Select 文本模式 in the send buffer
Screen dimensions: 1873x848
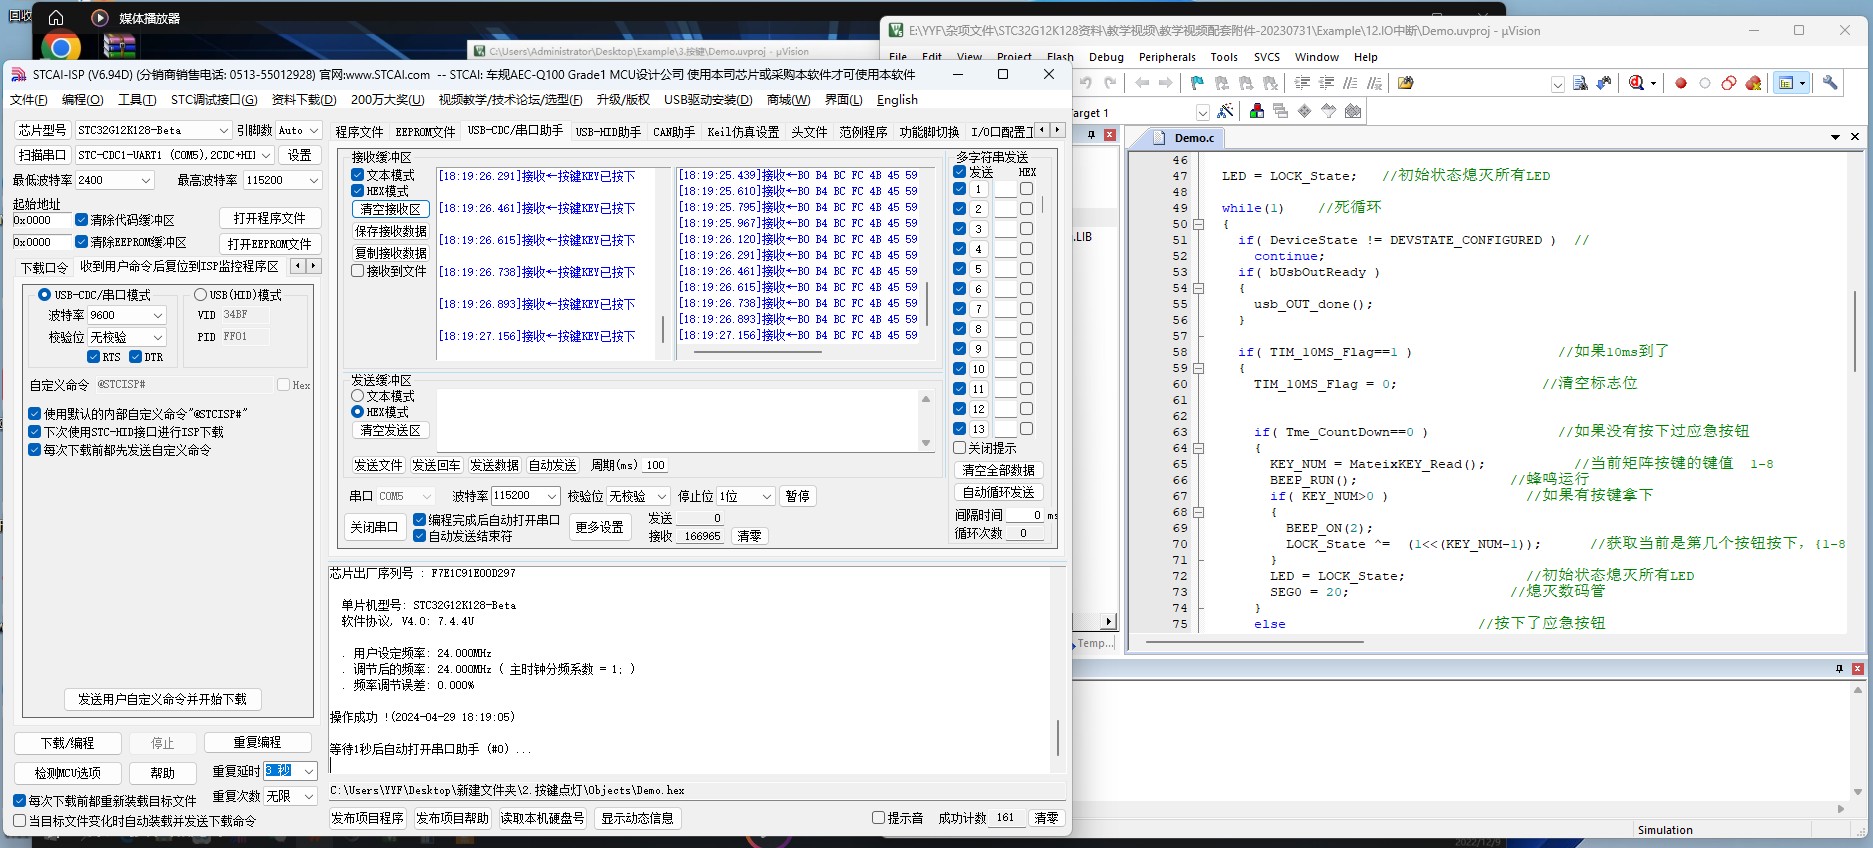click(x=358, y=396)
